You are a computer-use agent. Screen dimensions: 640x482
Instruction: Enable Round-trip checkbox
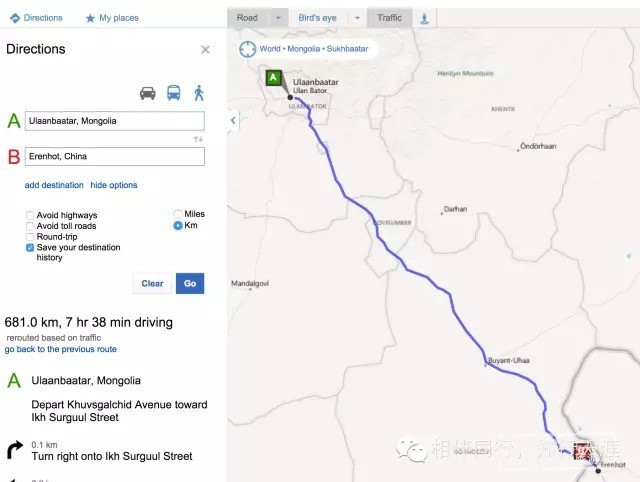30,237
